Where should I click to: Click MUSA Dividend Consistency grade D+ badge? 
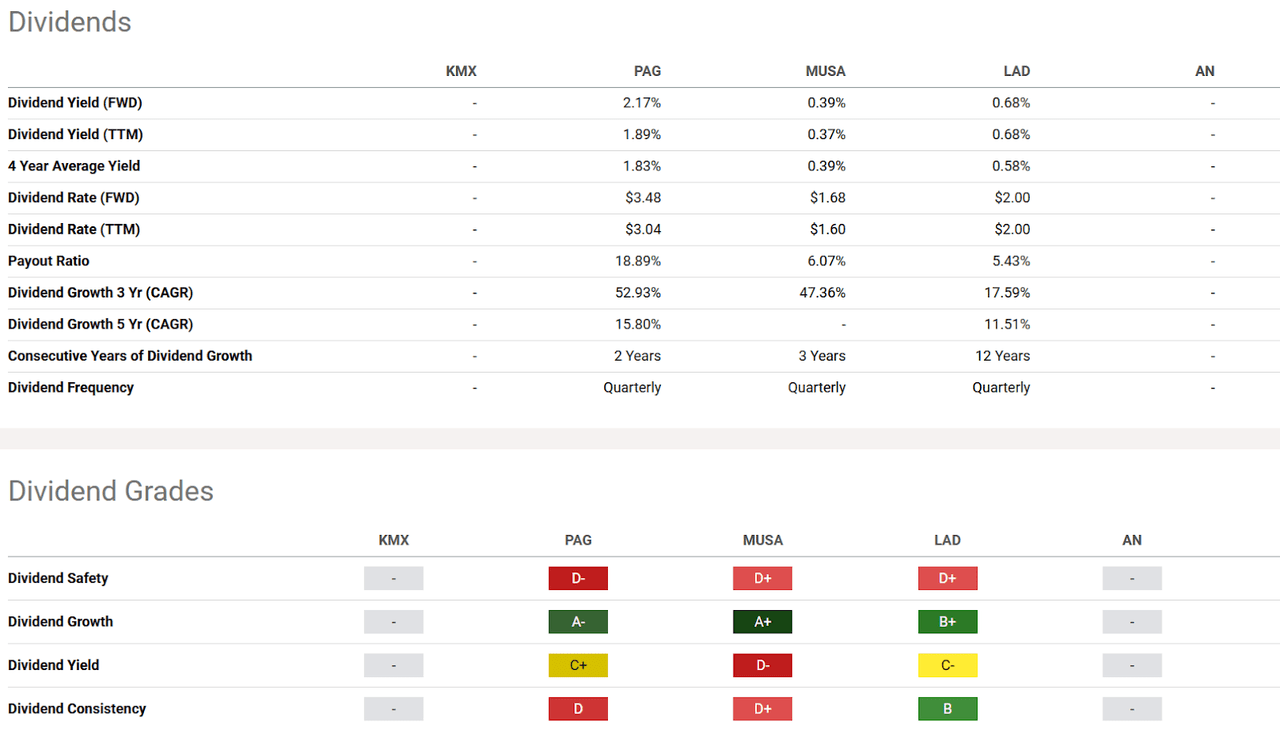click(x=763, y=709)
